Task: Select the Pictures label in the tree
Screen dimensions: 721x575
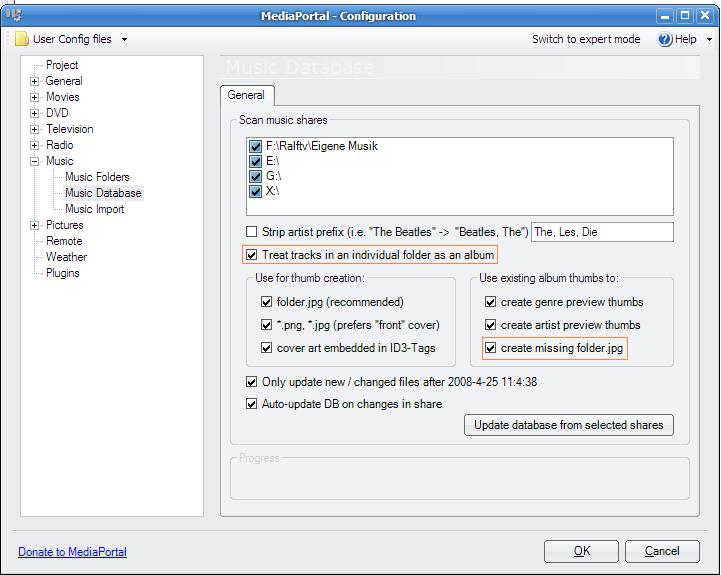Action: click(65, 225)
